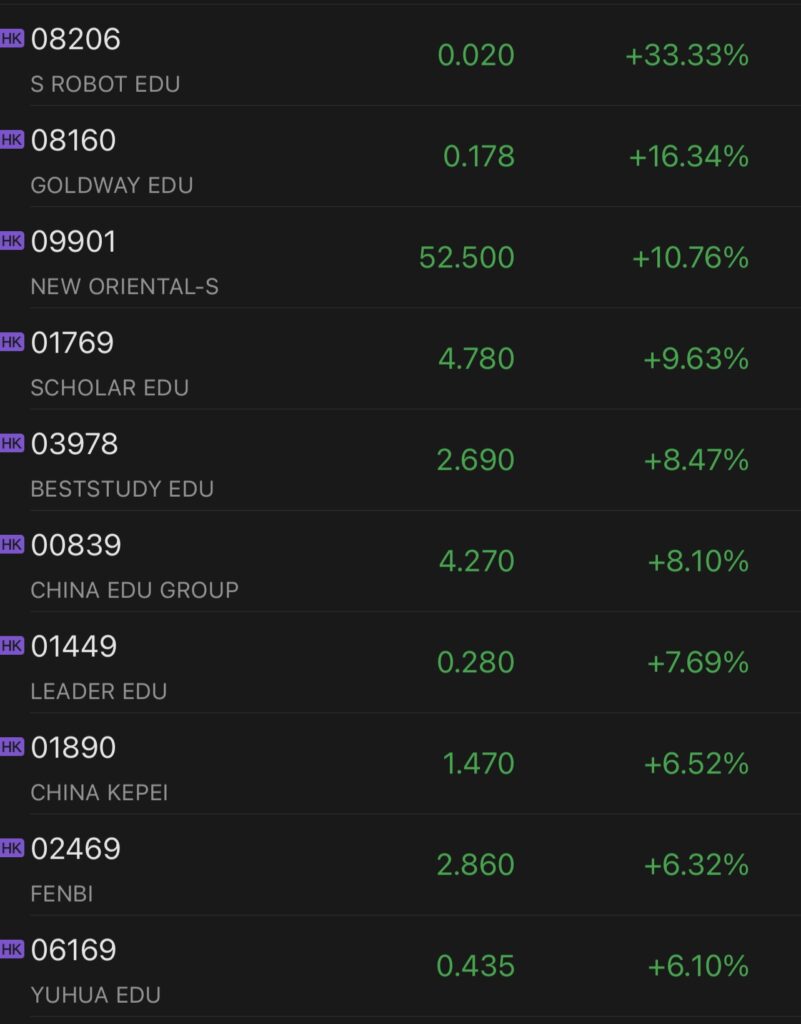The width and height of the screenshot is (801, 1024).
Task: Click the YUHUA EDU price 0.435
Action: click(476, 966)
